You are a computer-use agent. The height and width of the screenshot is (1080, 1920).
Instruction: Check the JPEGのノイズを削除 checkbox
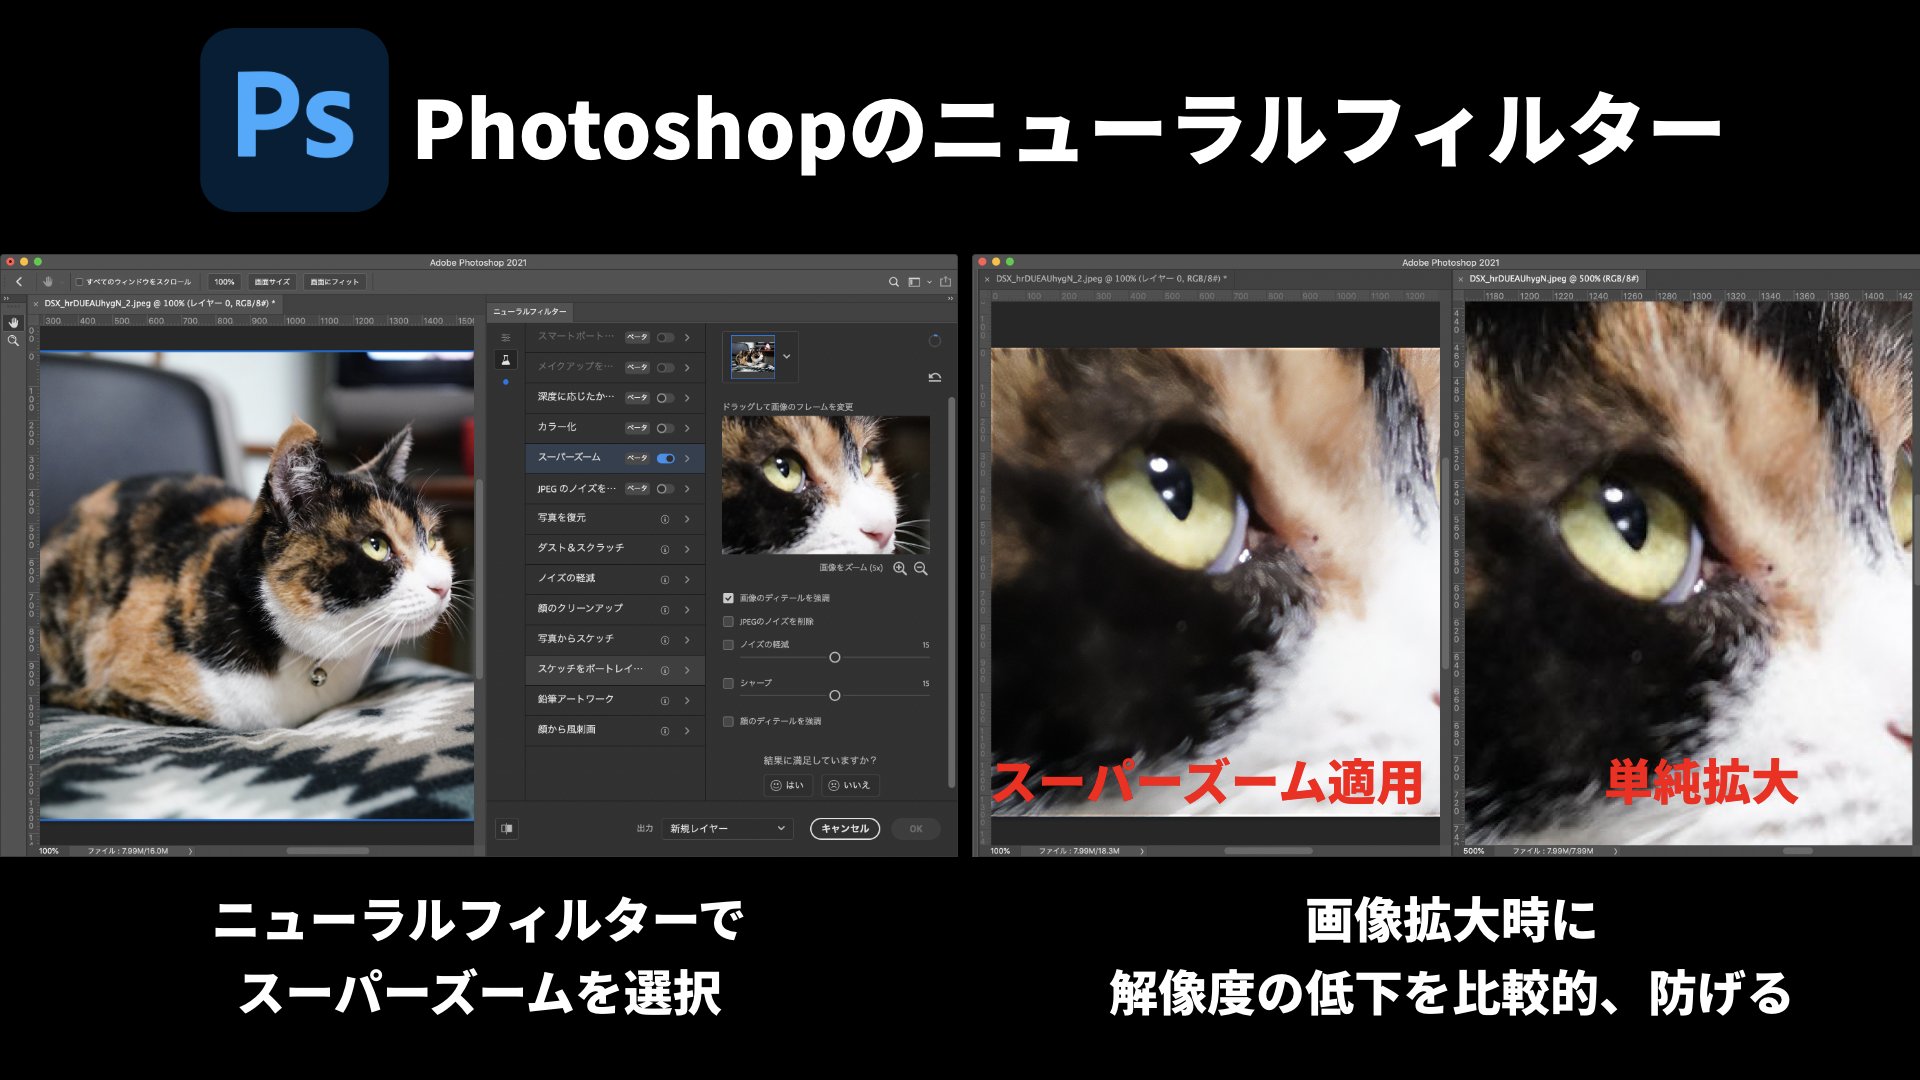[x=728, y=621]
